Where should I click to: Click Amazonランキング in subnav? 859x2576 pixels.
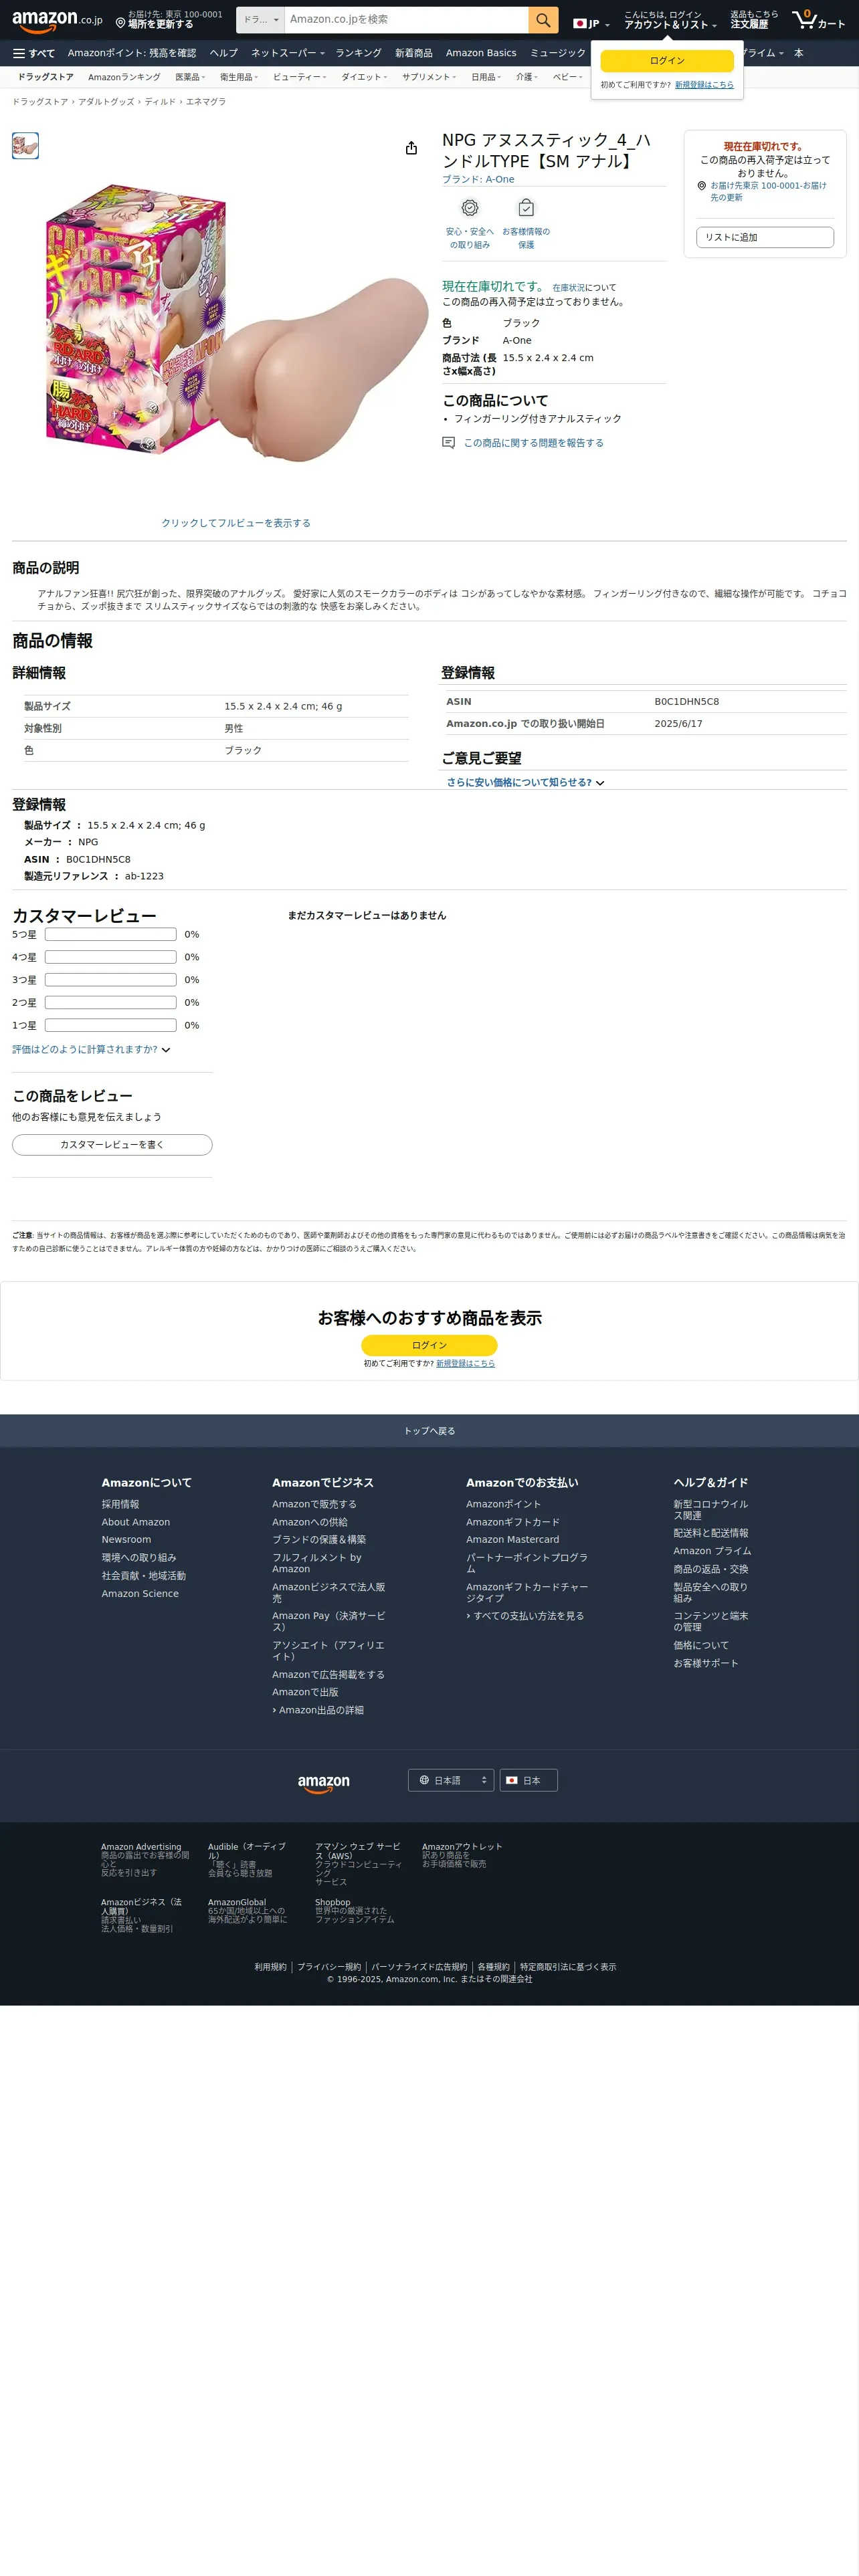click(124, 77)
